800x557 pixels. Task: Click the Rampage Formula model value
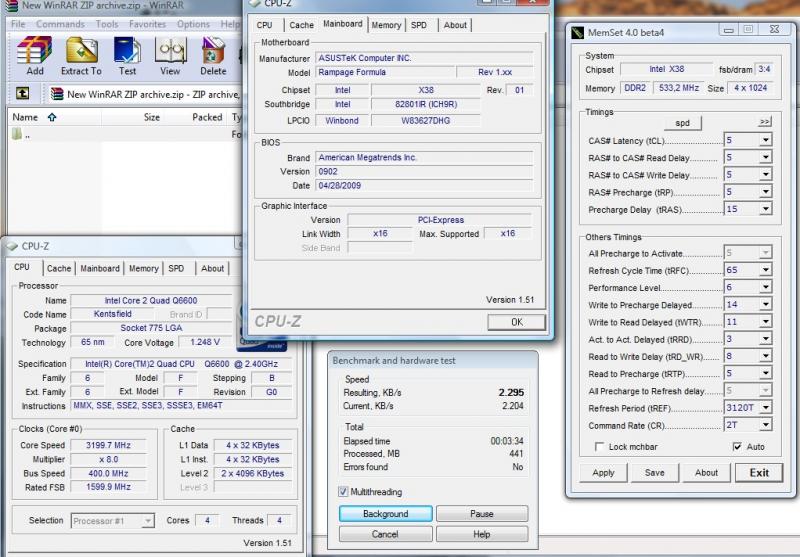tap(384, 72)
